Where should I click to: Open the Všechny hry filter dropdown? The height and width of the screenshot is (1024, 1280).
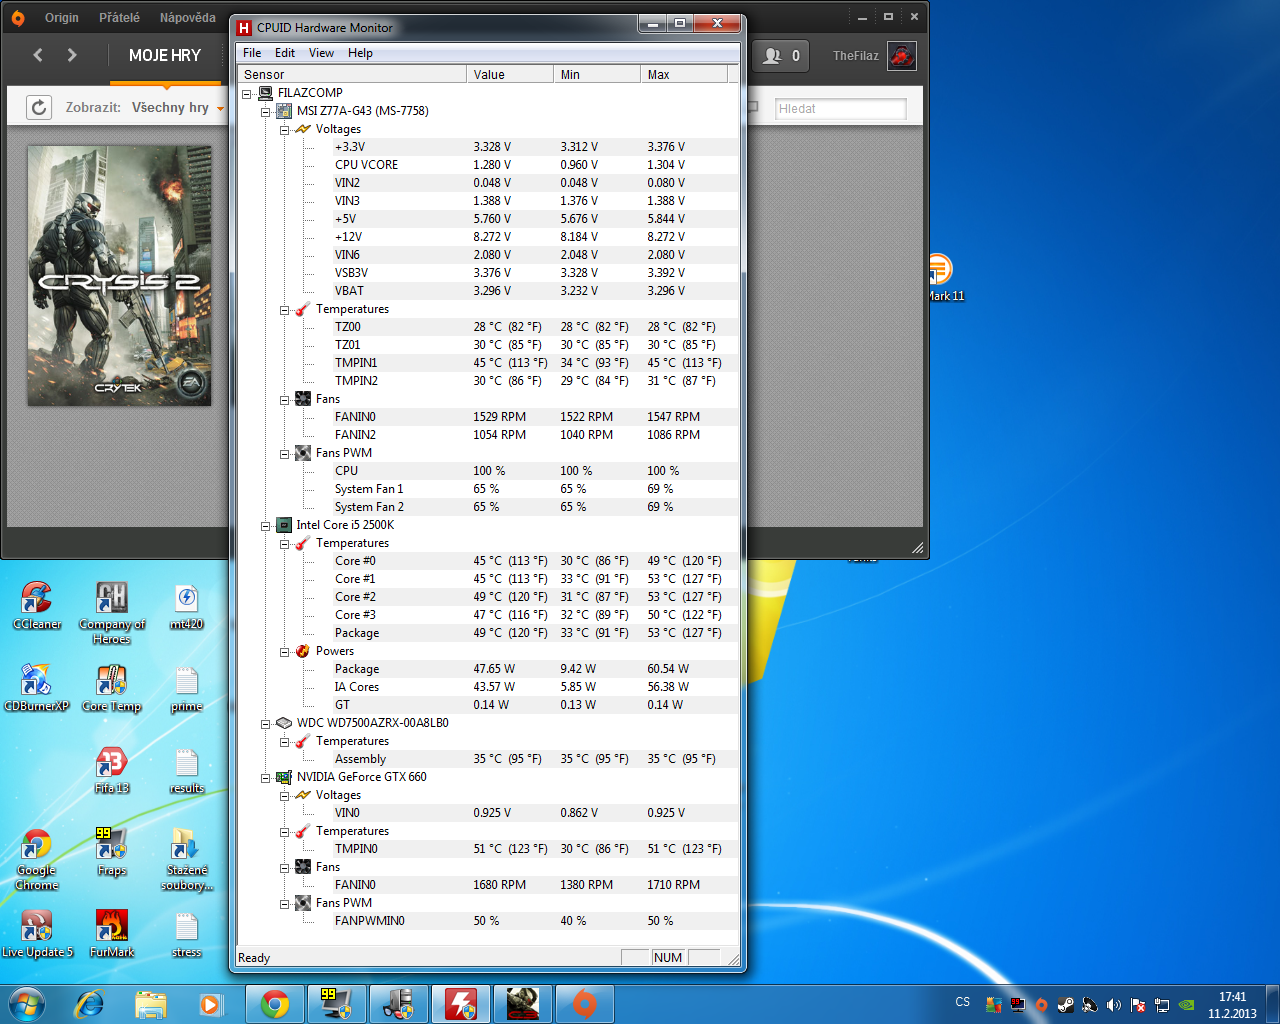177,107
